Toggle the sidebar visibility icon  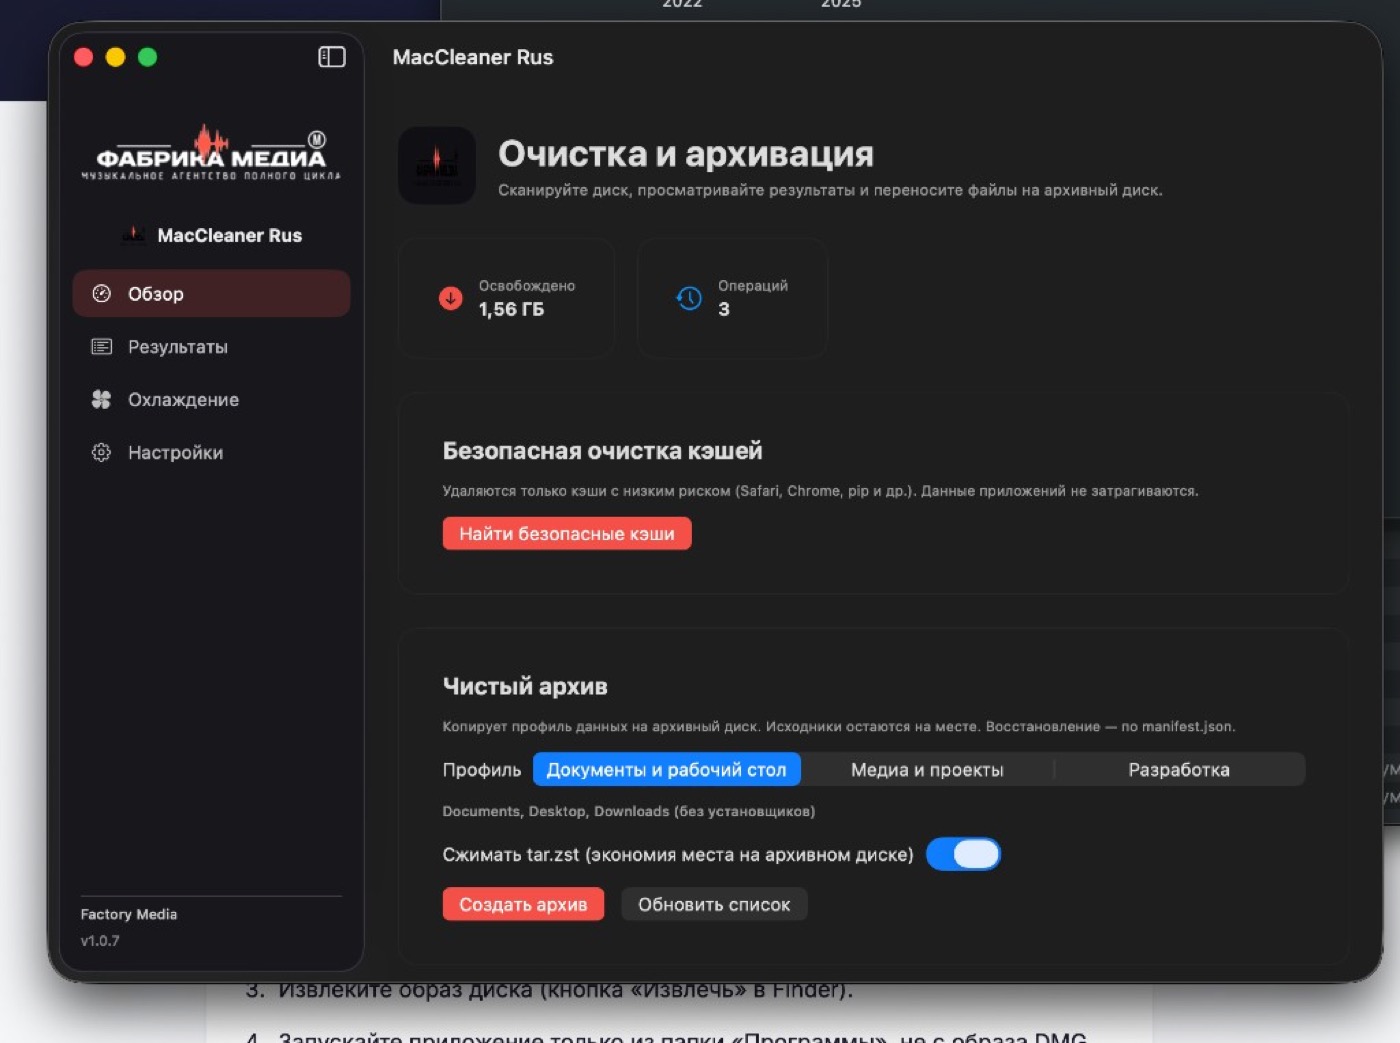(x=332, y=57)
